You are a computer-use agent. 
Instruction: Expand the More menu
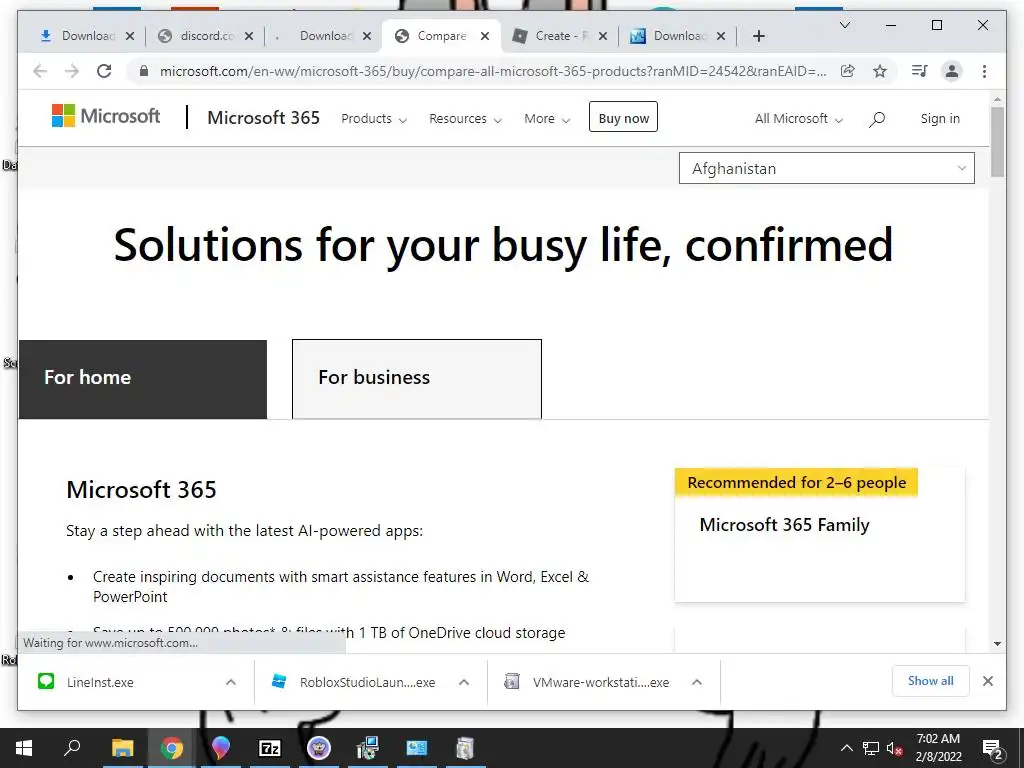547,119
